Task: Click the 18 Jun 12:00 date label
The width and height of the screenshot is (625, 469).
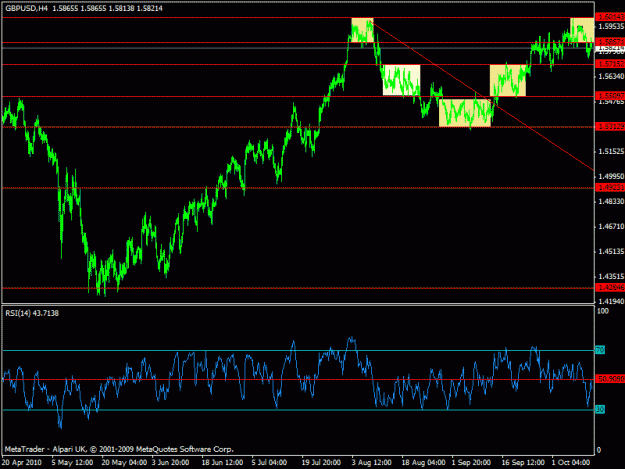Action: tap(222, 463)
